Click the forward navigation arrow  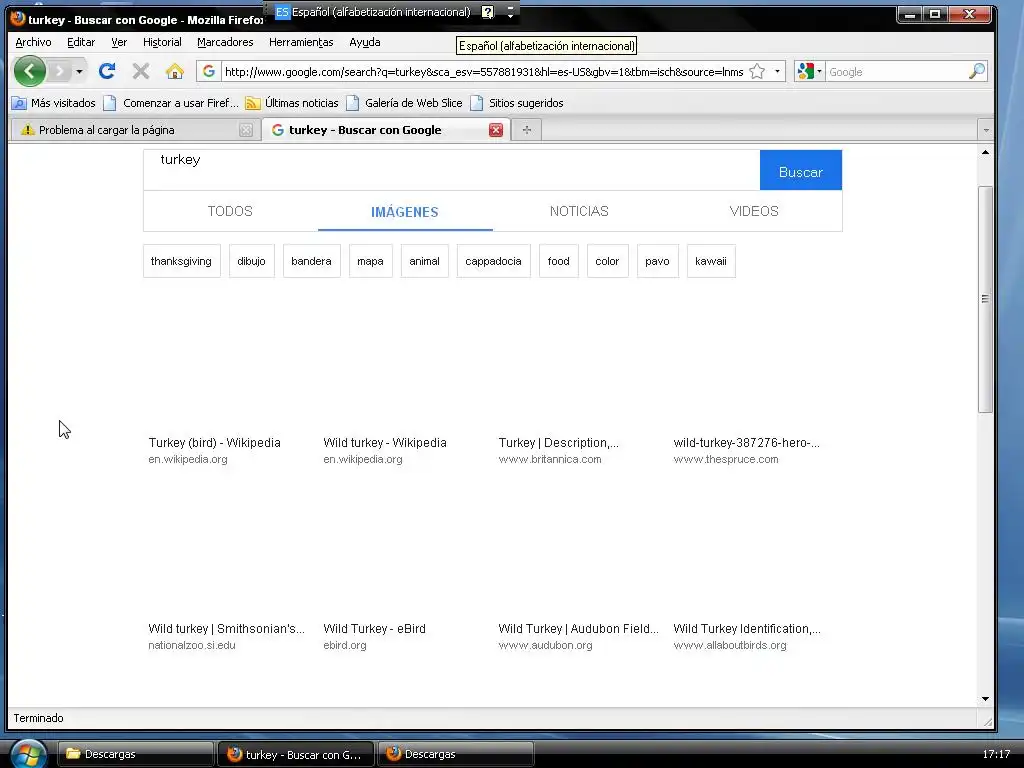point(59,71)
